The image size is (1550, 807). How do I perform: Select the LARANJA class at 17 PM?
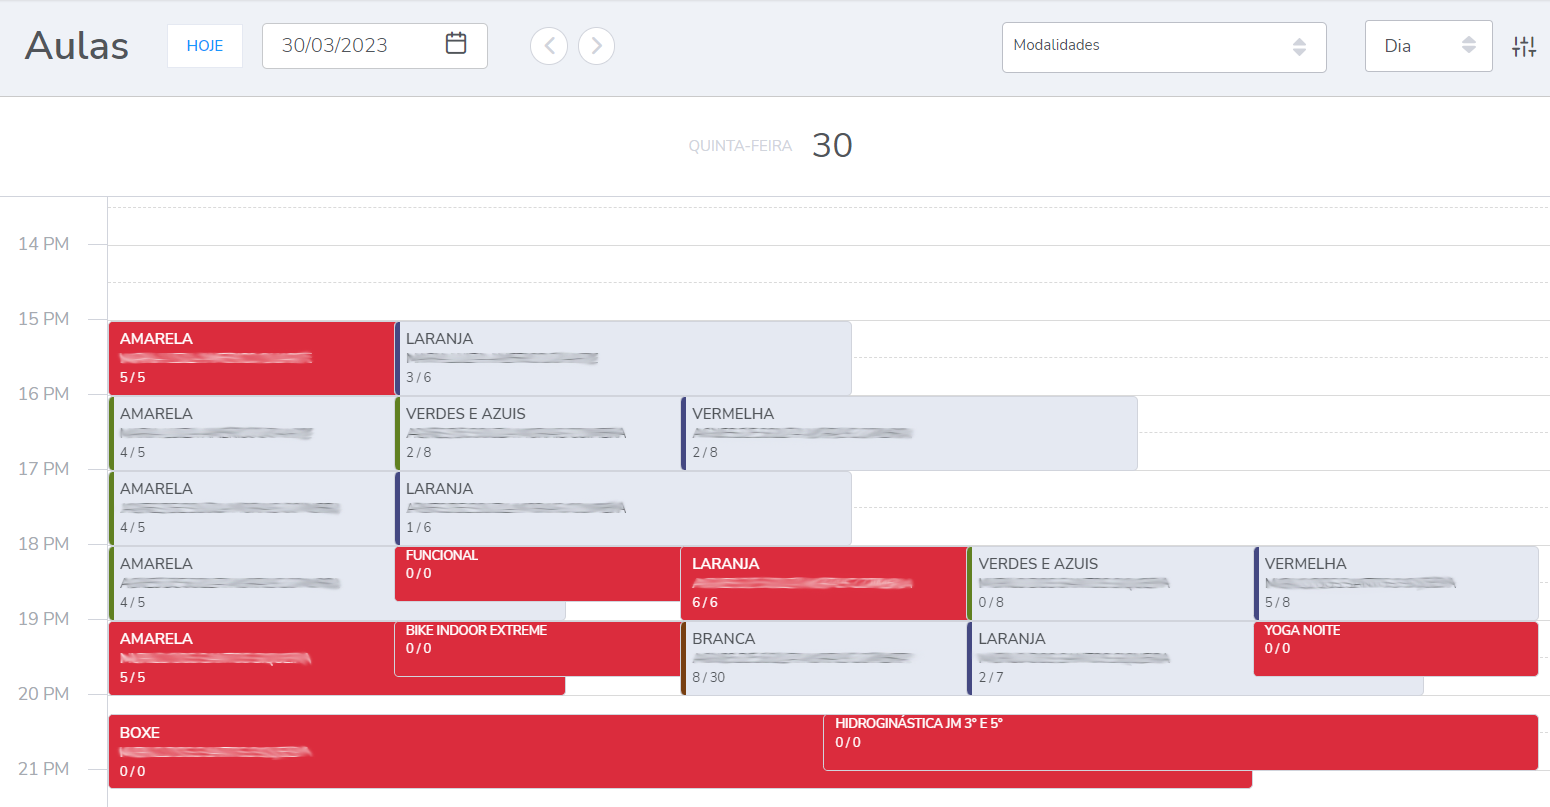[x=623, y=508]
